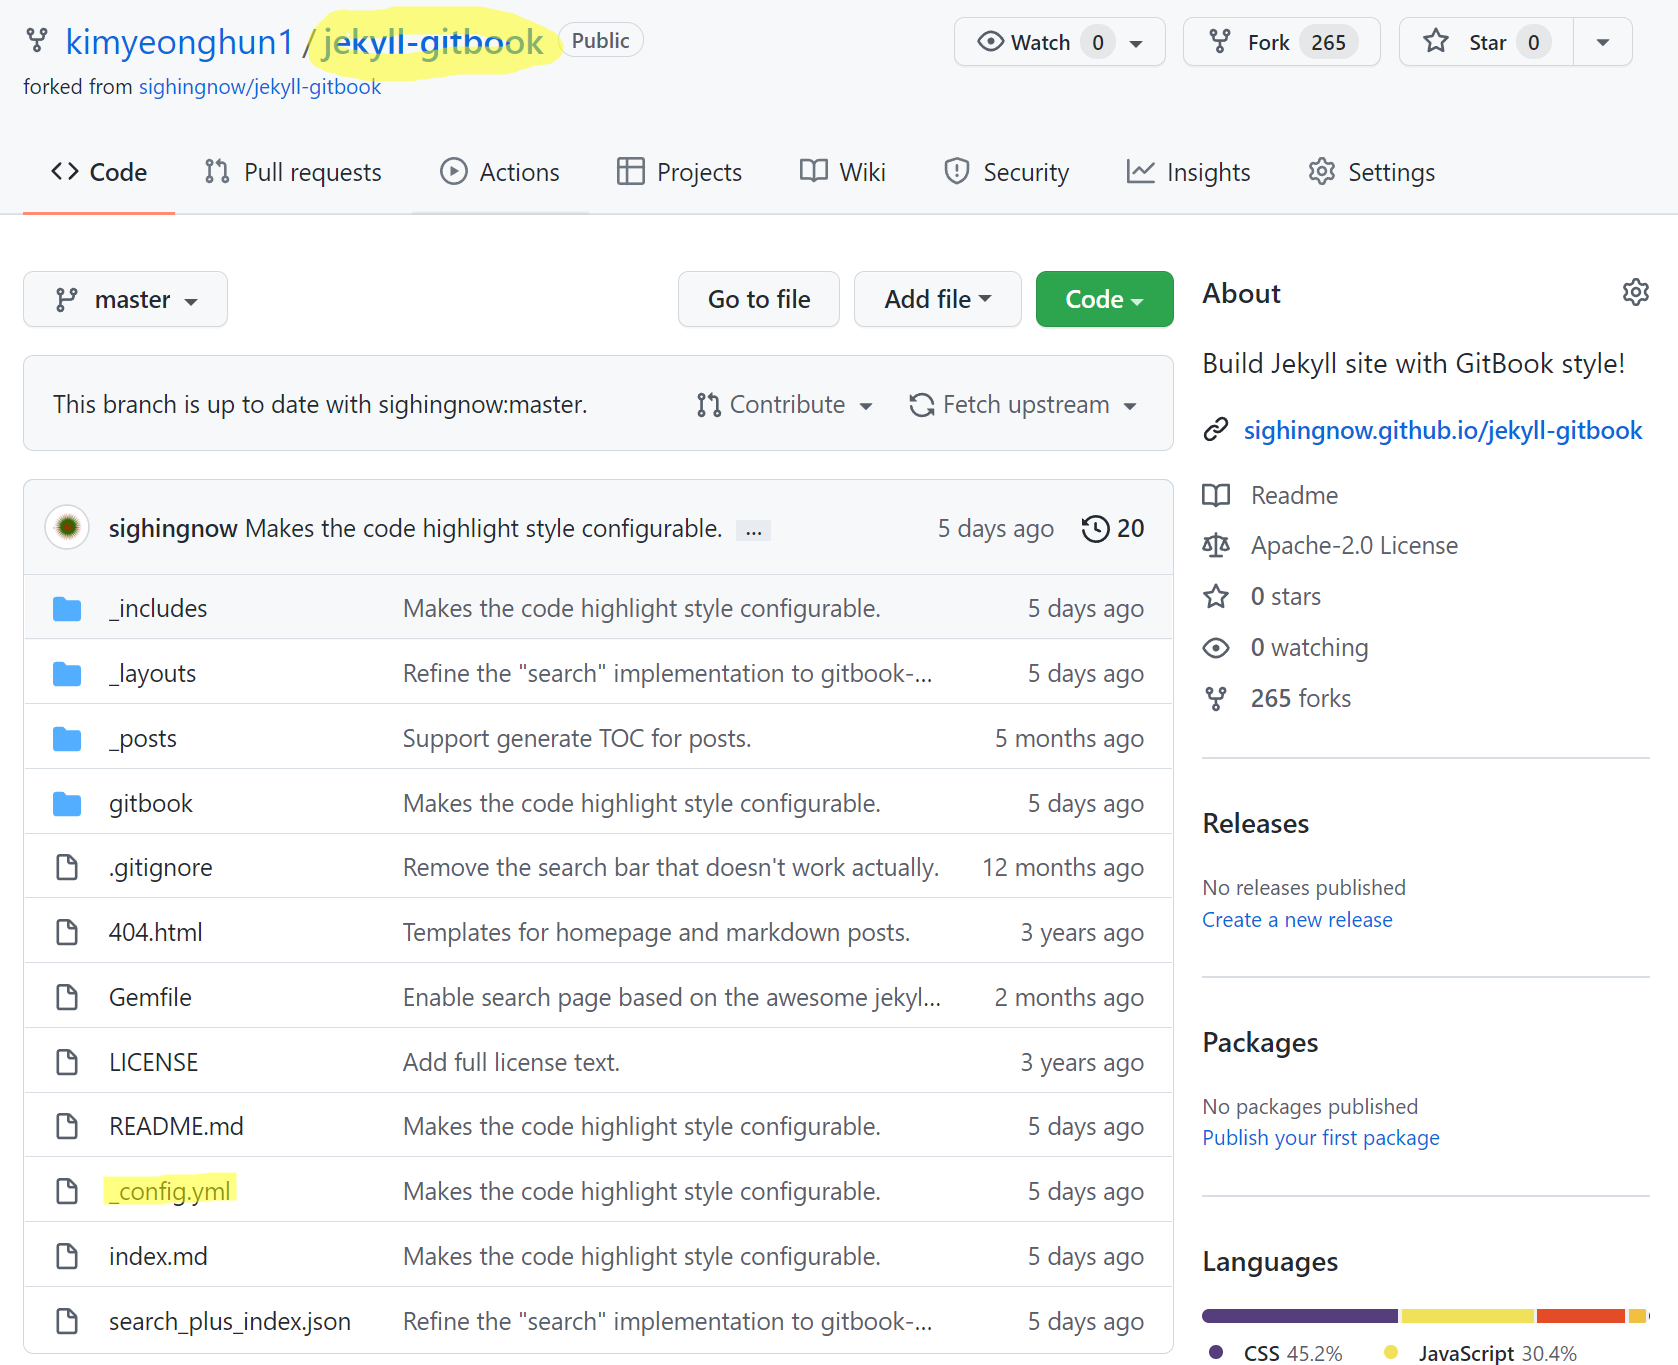
Task: Open the _config.yml file
Action: pyautogui.click(x=173, y=1191)
